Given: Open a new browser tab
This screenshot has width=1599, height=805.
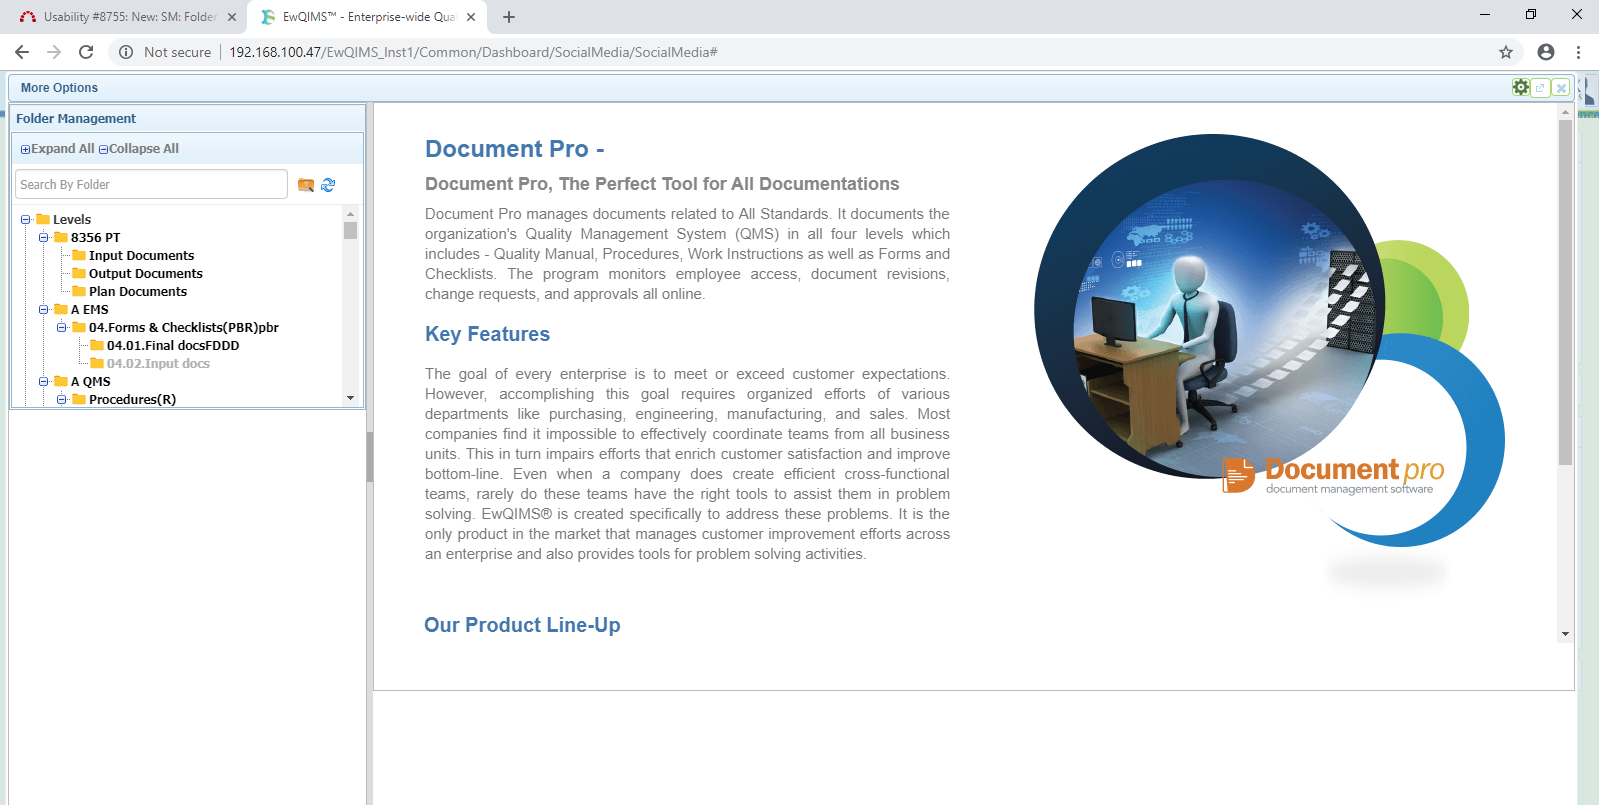Looking at the screenshot, I should [x=509, y=17].
